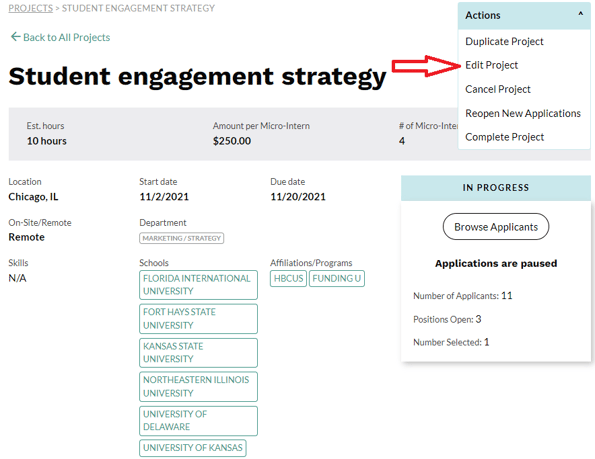The image size is (595, 459).
Task: Select Fort Hays State University tag
Action: (x=198, y=319)
